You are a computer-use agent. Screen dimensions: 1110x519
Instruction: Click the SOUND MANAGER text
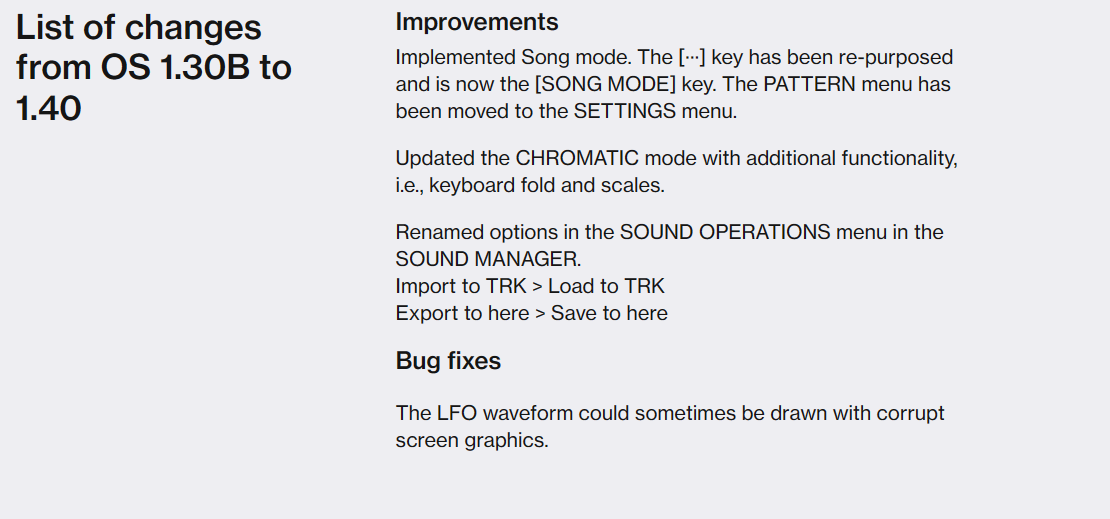click(x=488, y=259)
